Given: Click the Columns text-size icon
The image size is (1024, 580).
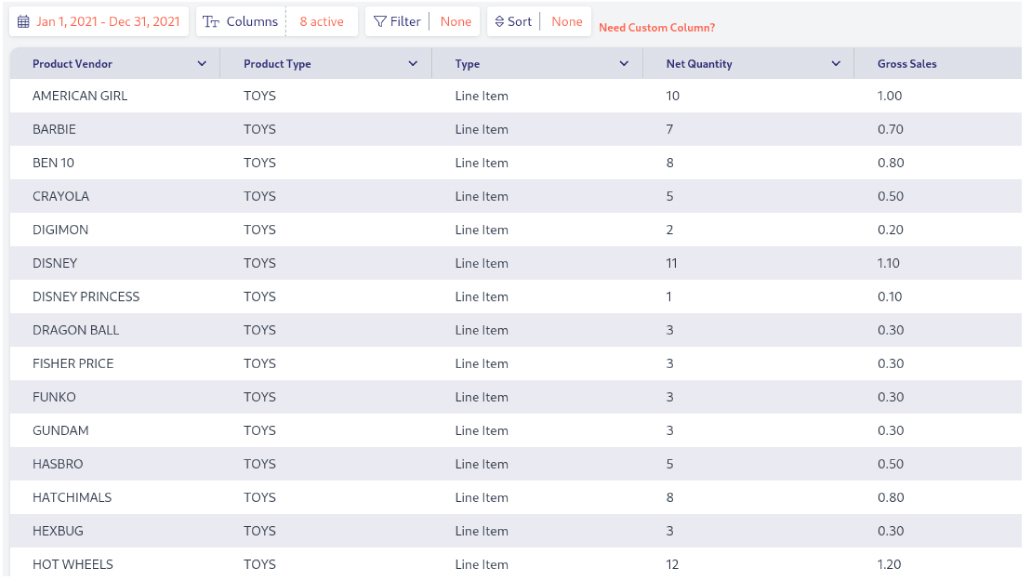Looking at the screenshot, I should (211, 22).
